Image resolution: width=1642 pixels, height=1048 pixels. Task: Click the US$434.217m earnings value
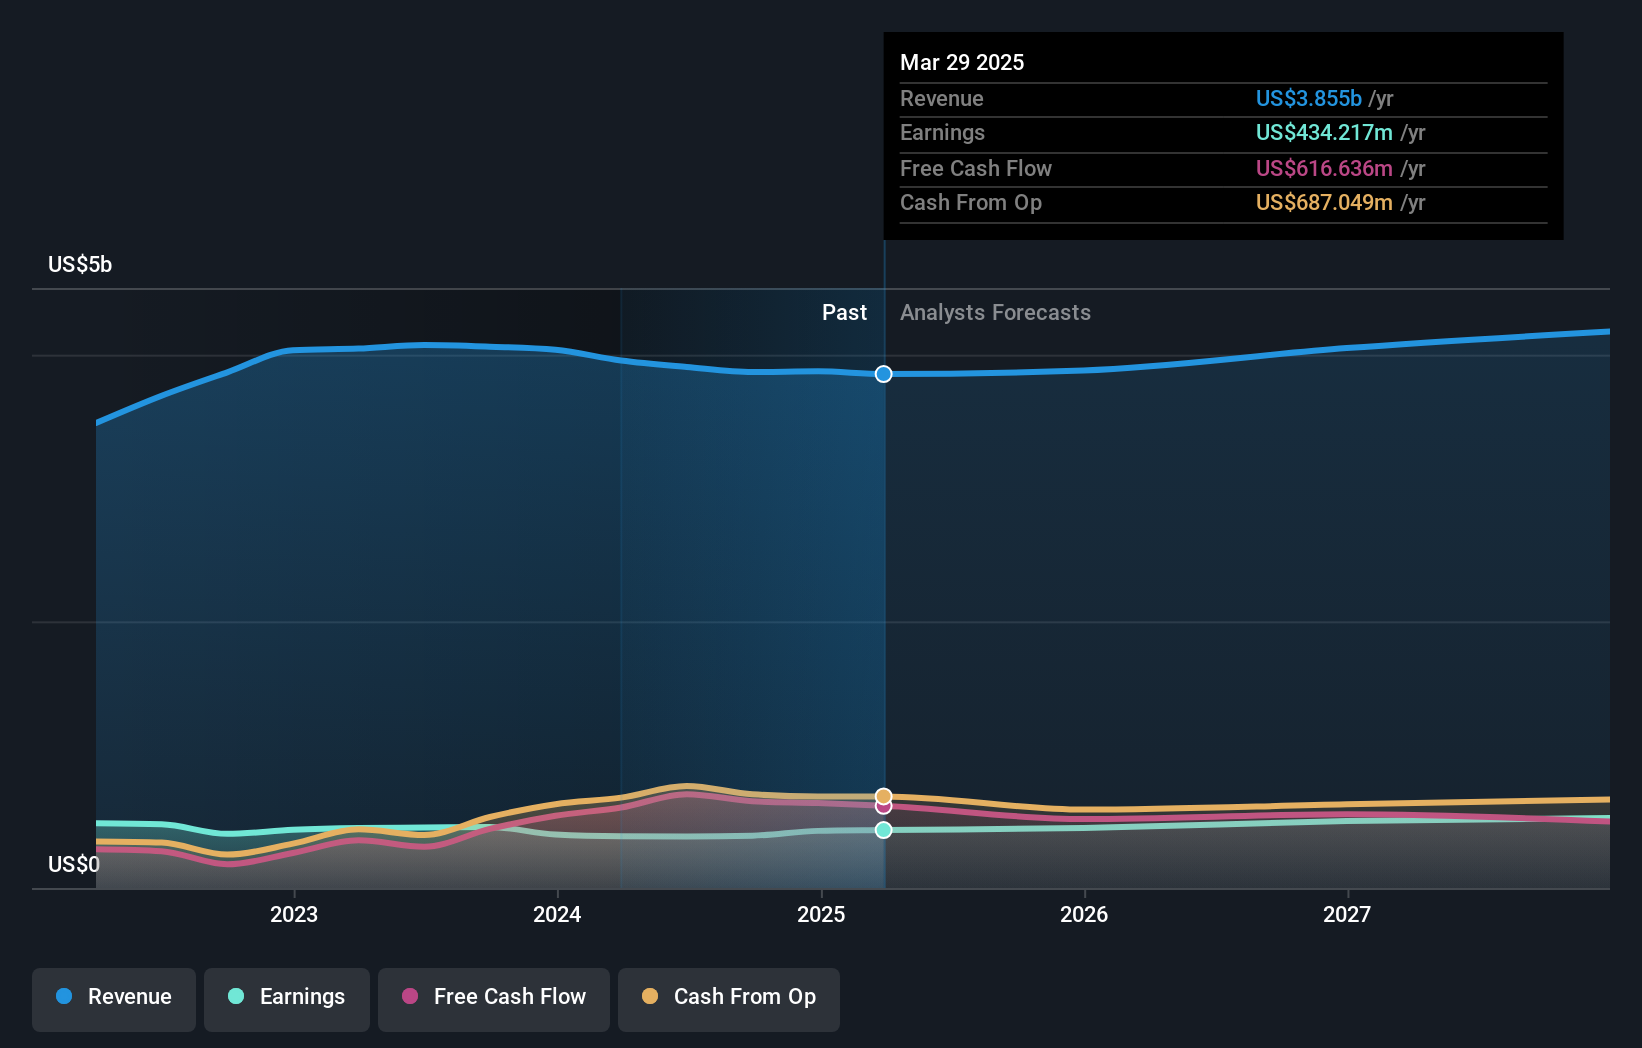[1324, 132]
